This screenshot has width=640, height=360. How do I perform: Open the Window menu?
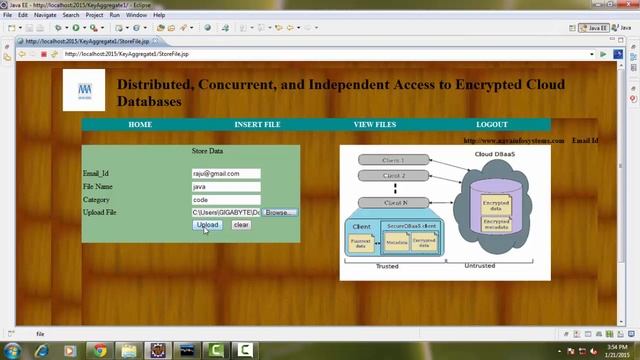click(x=136, y=15)
